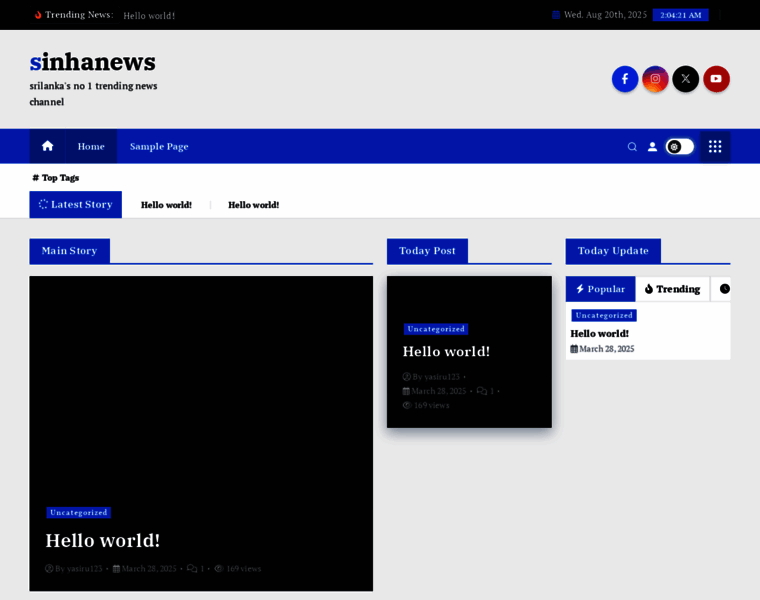Image resolution: width=760 pixels, height=600 pixels.
Task: Select the clock tab beside Trending
Action: pyautogui.click(x=724, y=289)
